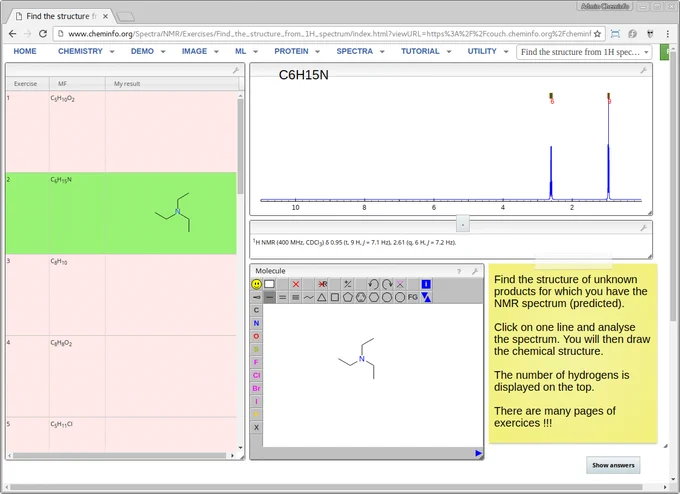Select the carbon C atom button
Viewport: 680px width, 494px height.
(x=256, y=310)
